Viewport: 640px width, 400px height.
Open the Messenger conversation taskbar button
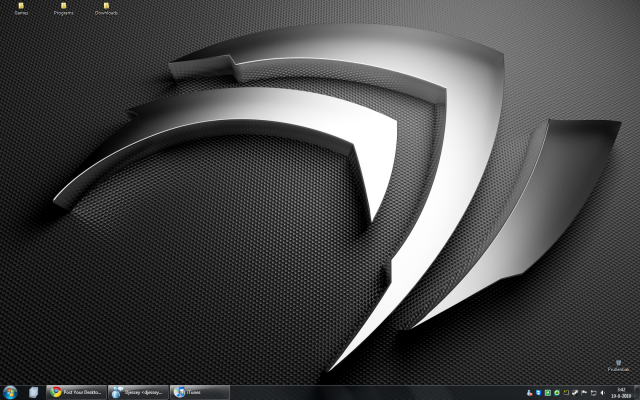click(137, 392)
